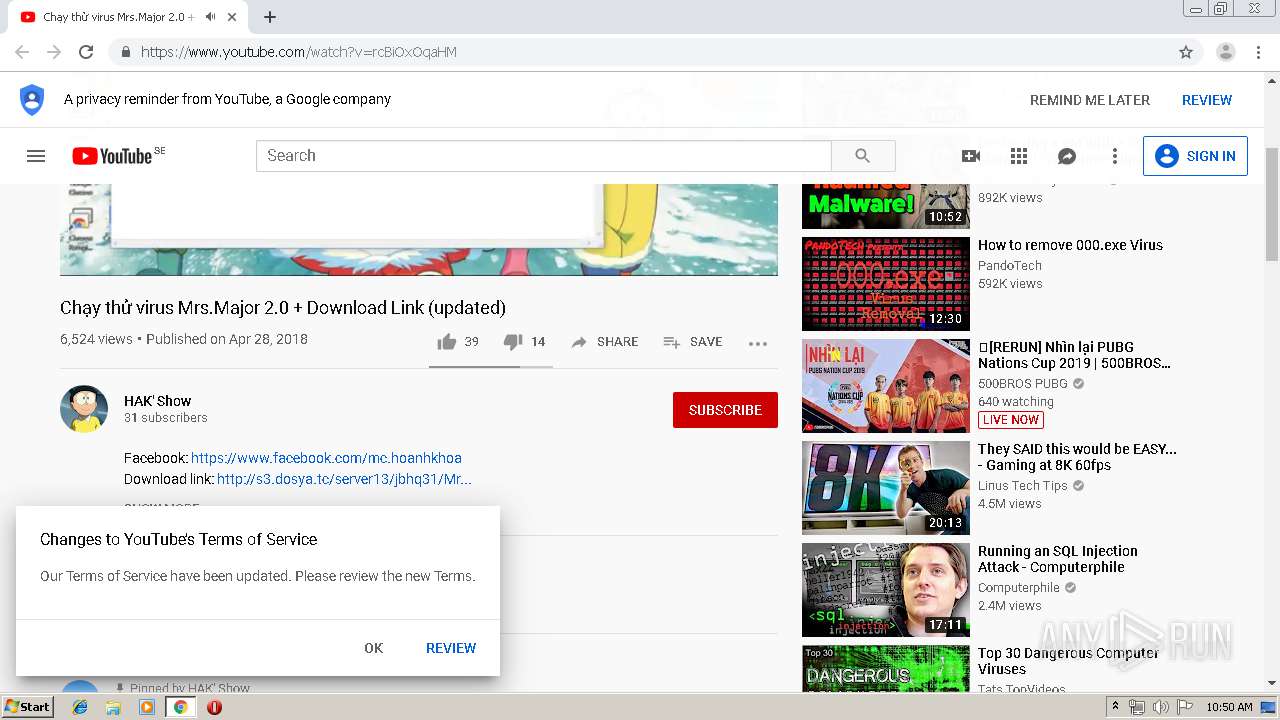
Task: Open the Computerphile channel name
Action: coord(1018,588)
